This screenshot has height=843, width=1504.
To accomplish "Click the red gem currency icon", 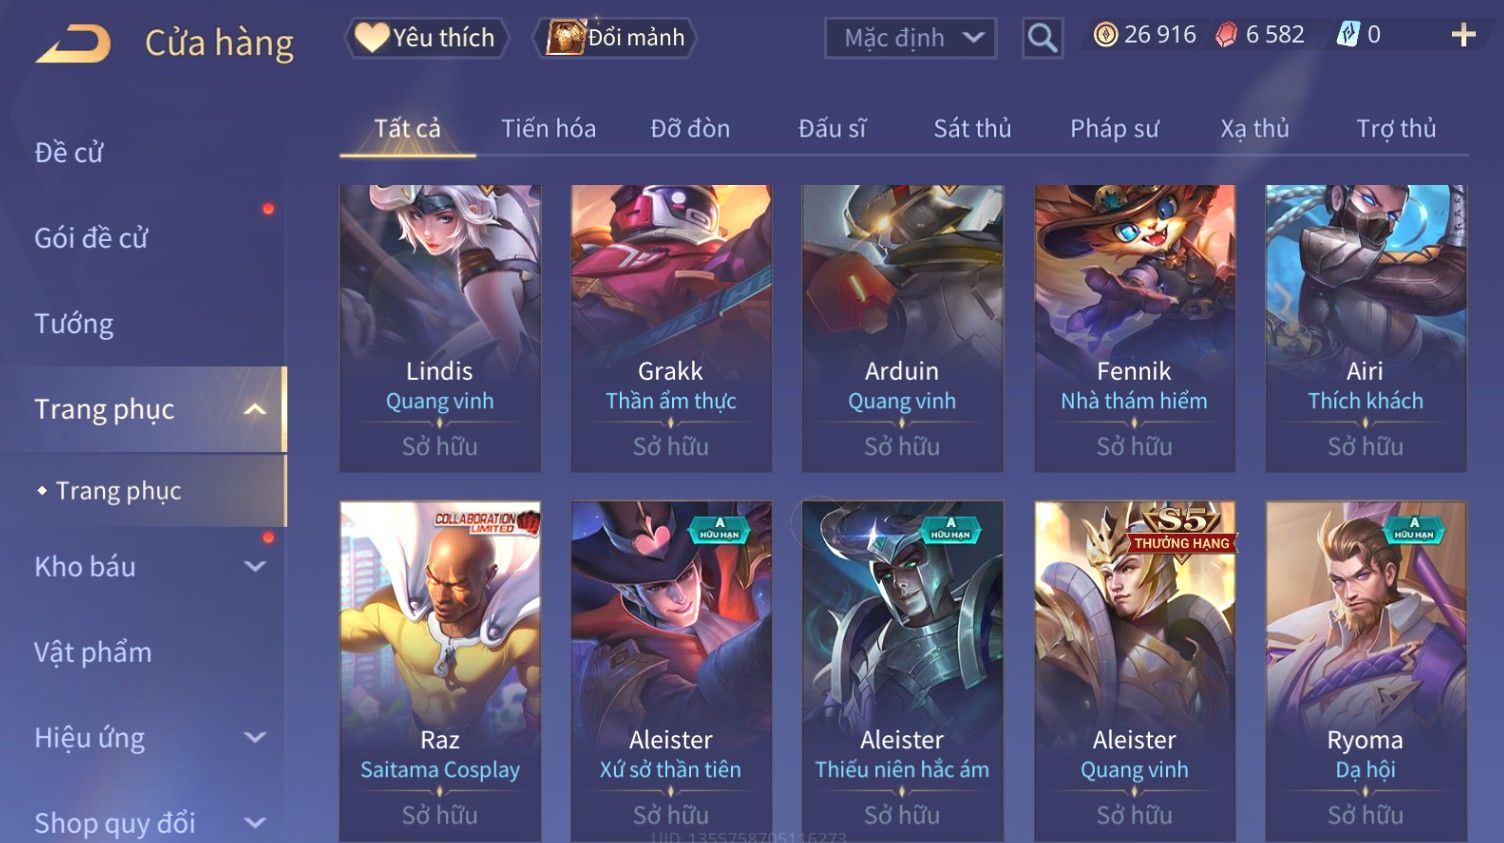I will [1226, 35].
